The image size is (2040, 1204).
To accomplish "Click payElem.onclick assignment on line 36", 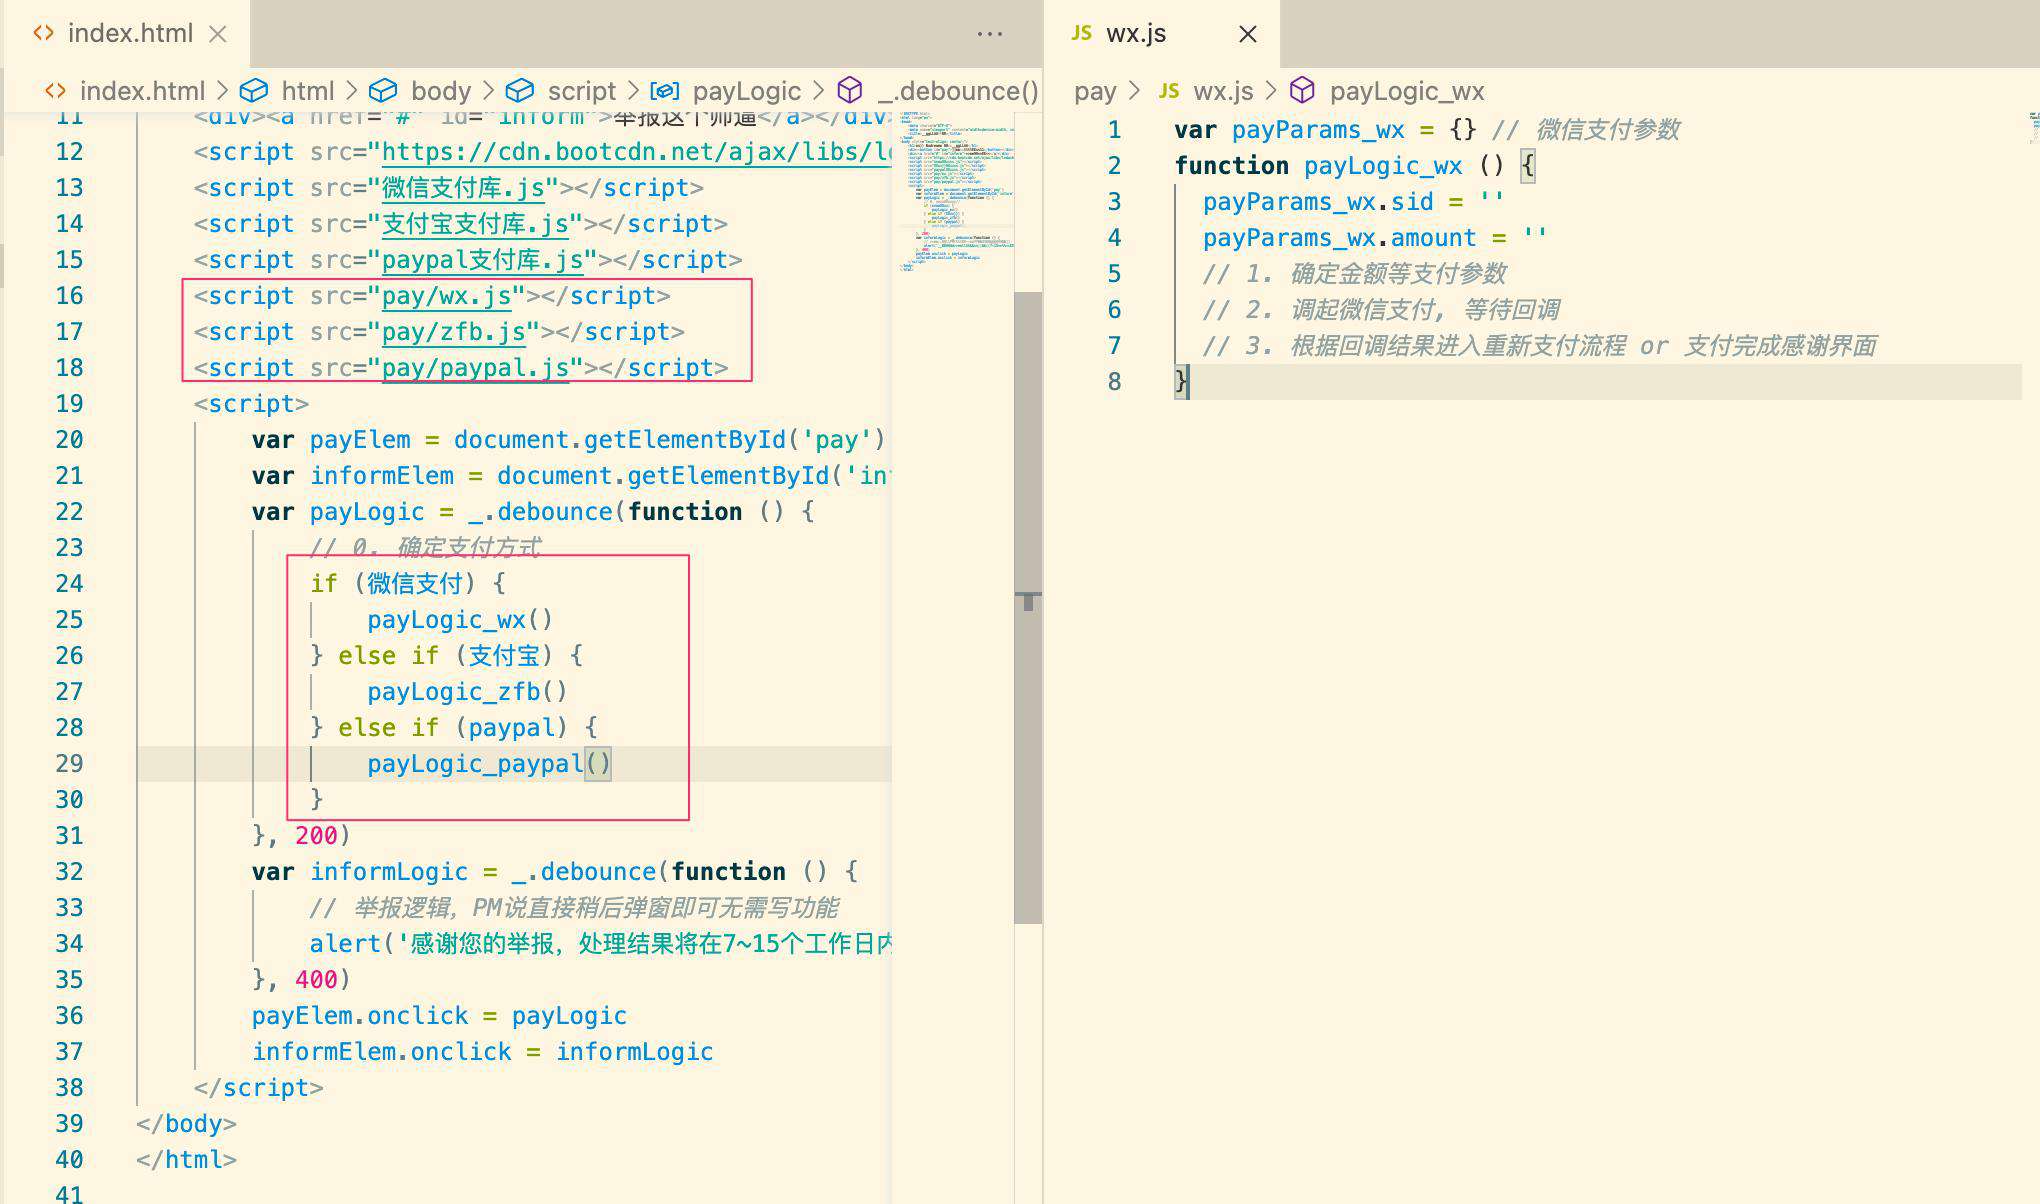I will [x=439, y=1016].
